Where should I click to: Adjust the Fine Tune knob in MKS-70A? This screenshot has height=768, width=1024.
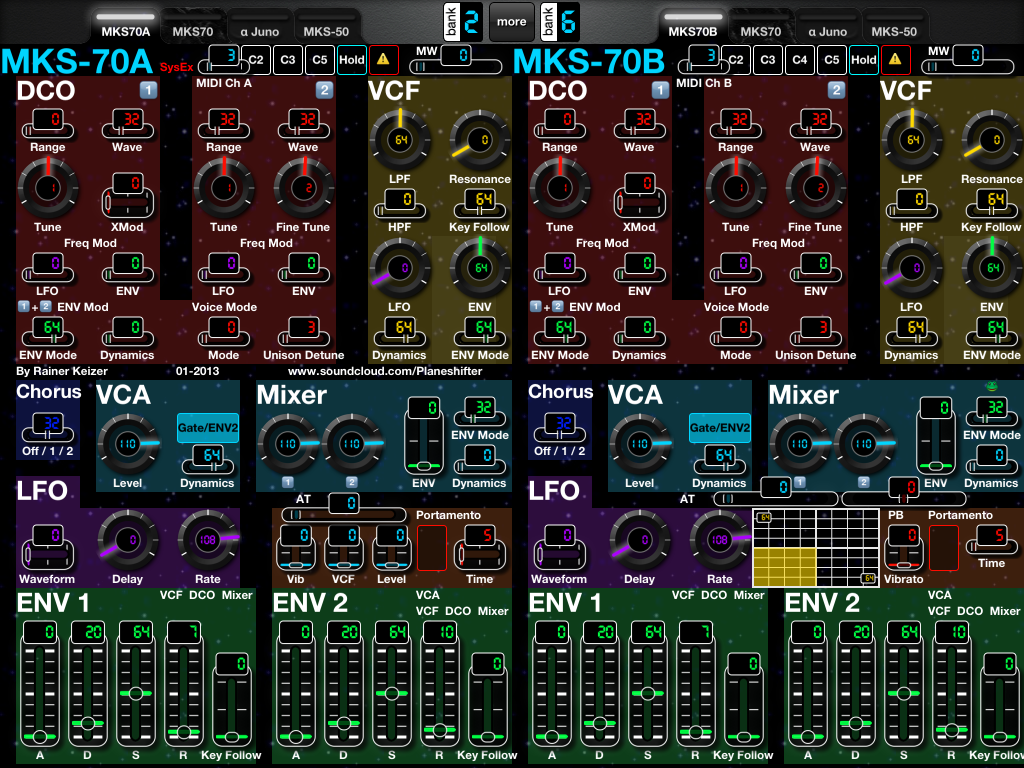tap(304, 188)
